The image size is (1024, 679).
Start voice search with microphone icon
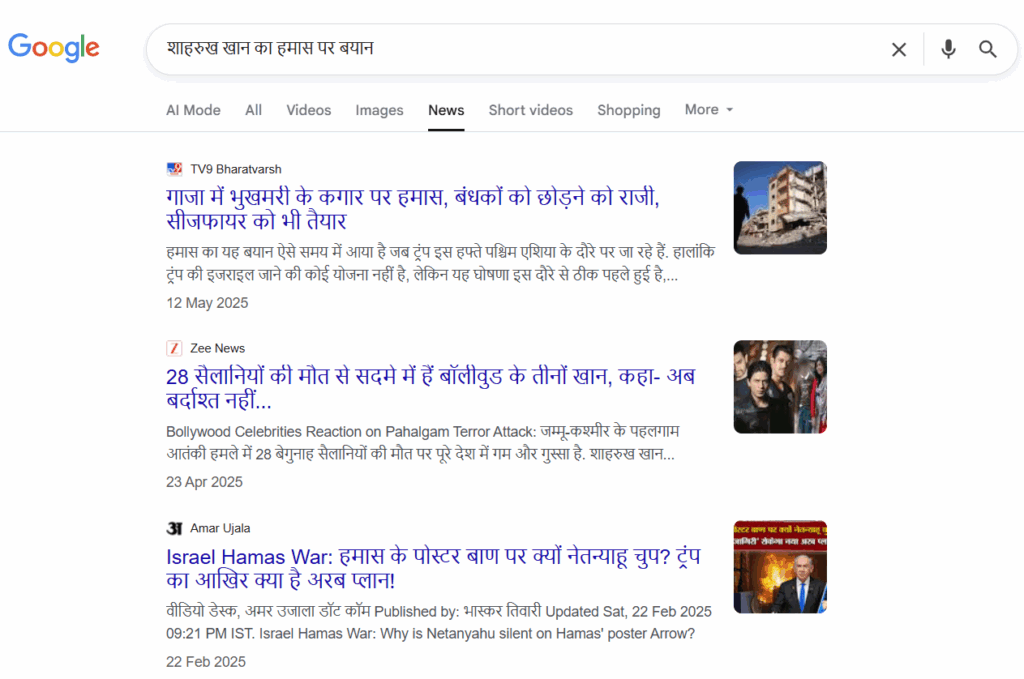click(948, 49)
